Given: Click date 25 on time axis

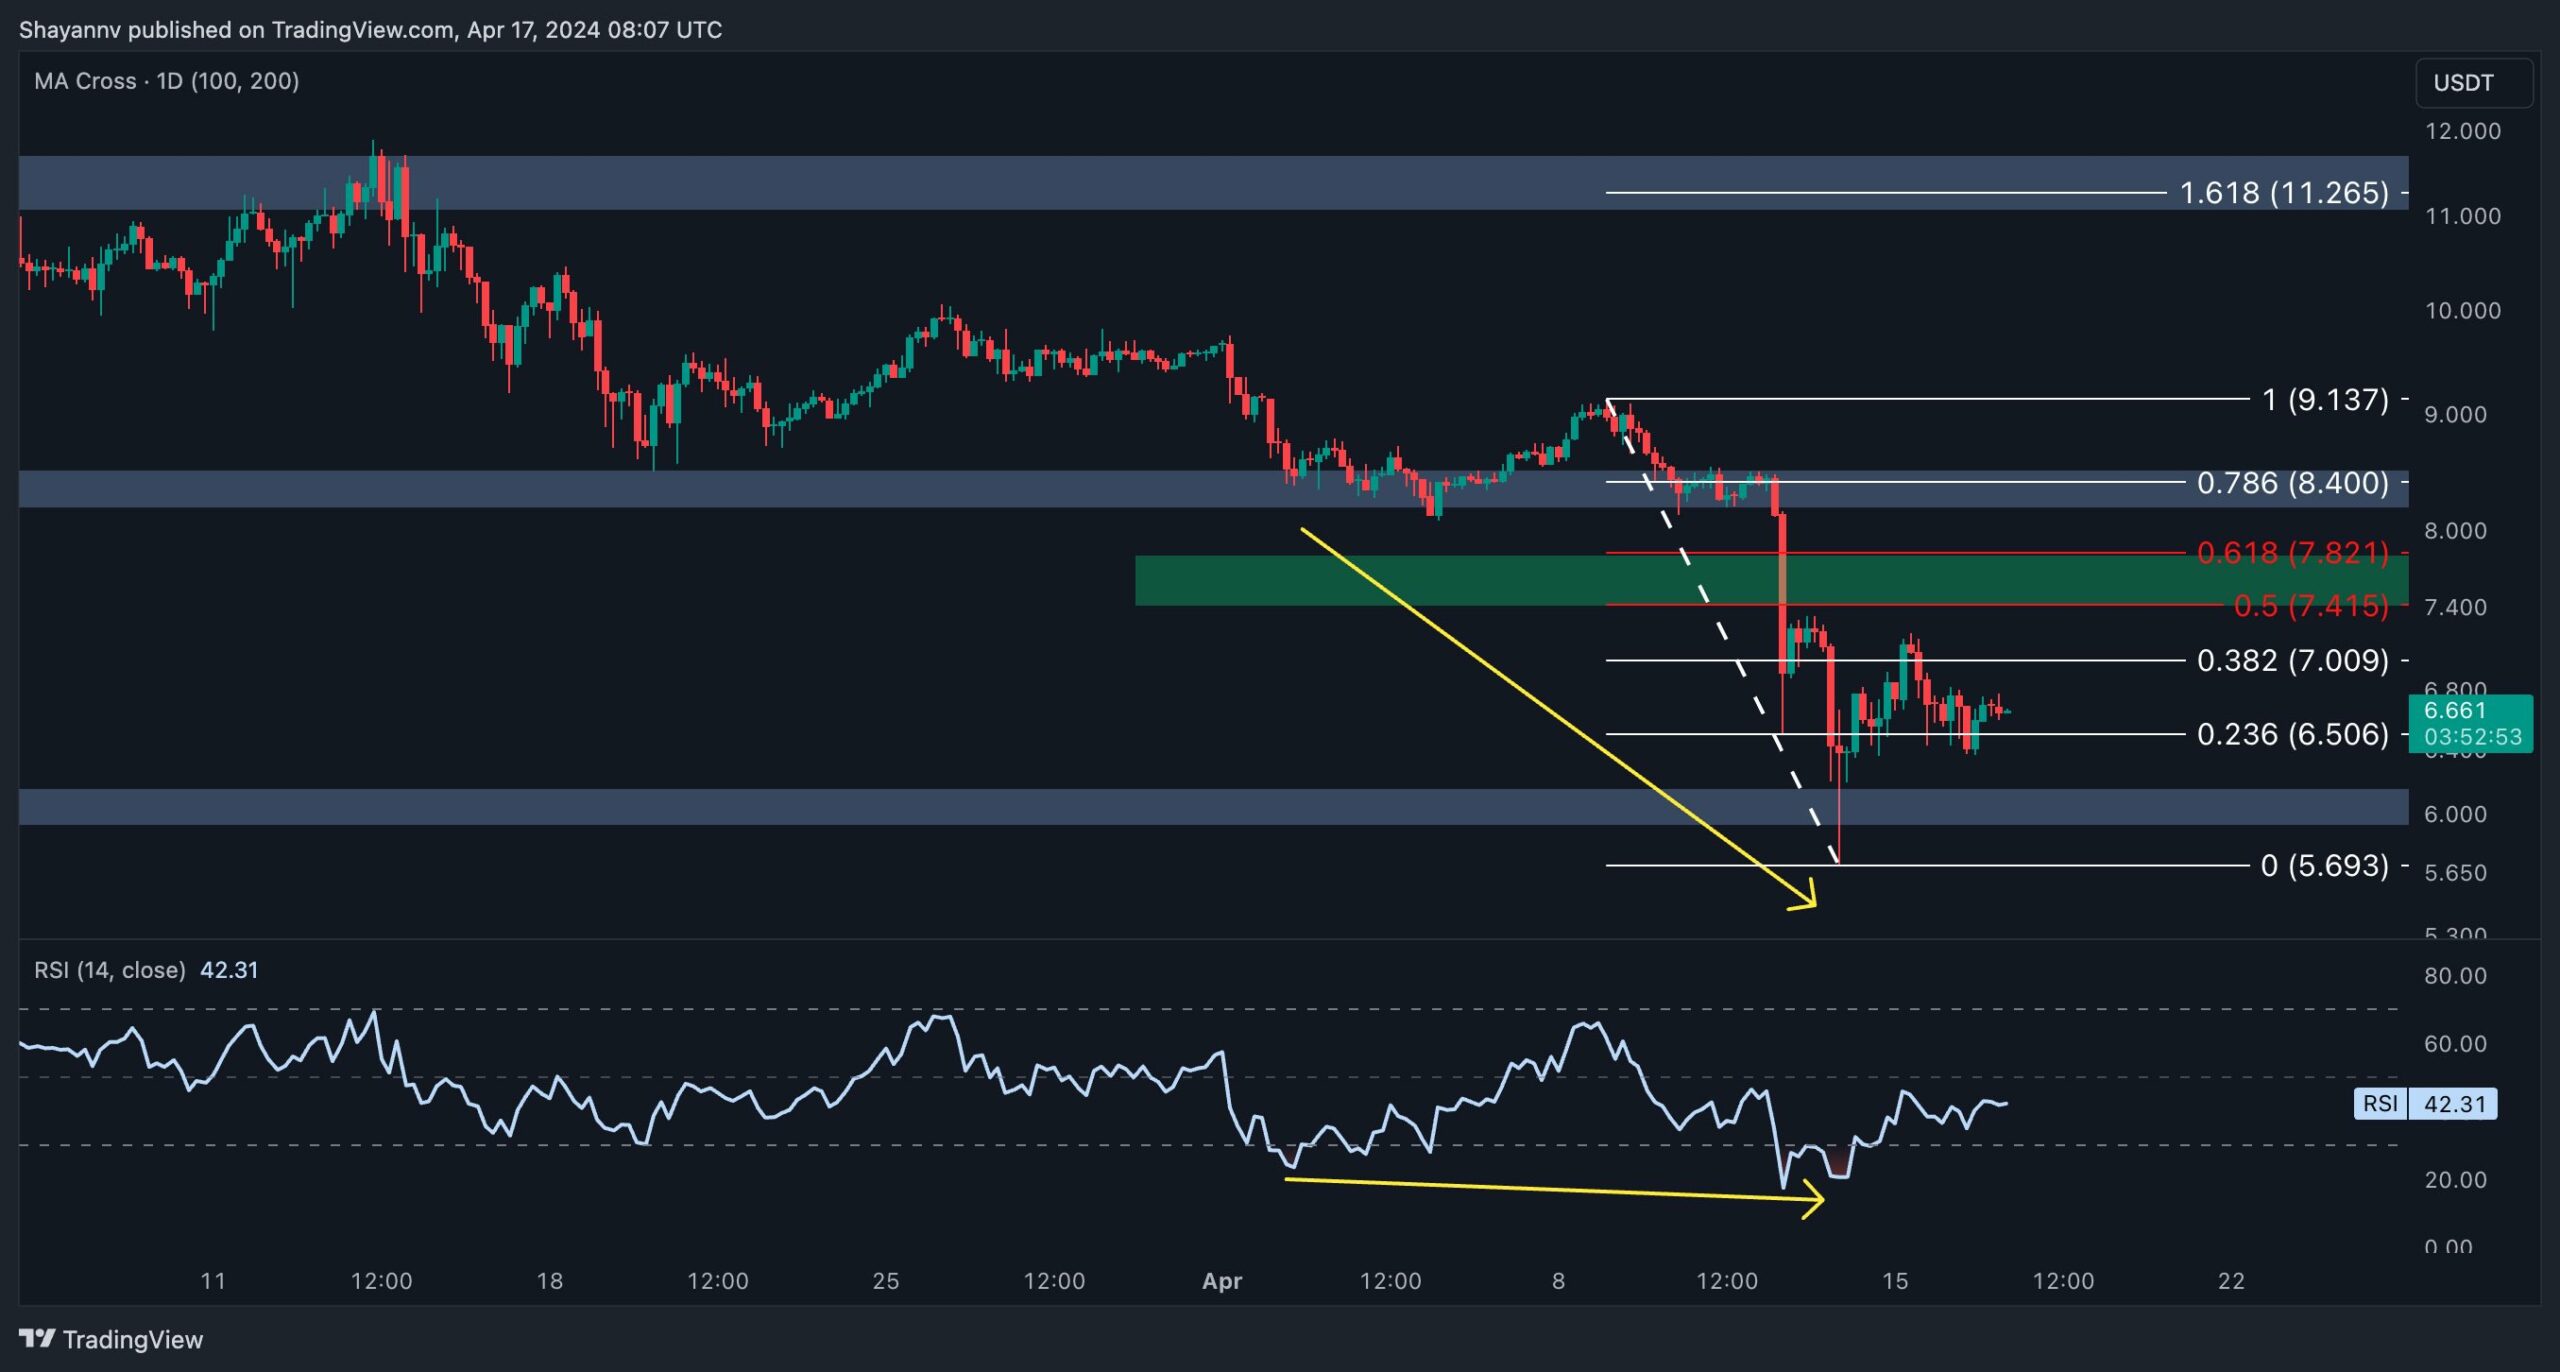Looking at the screenshot, I should tap(886, 1281).
